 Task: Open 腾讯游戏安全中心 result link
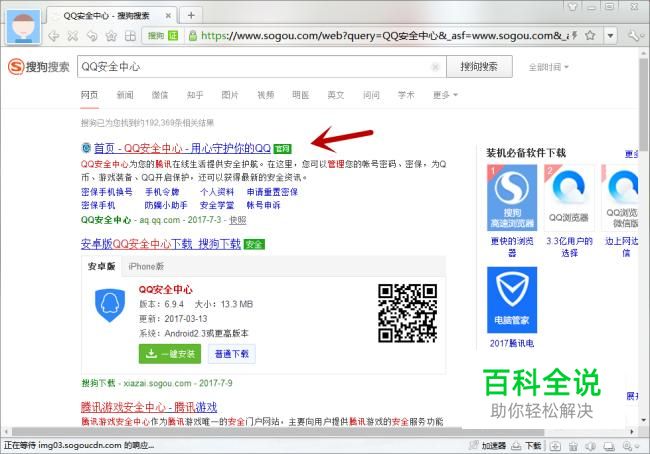(149, 407)
